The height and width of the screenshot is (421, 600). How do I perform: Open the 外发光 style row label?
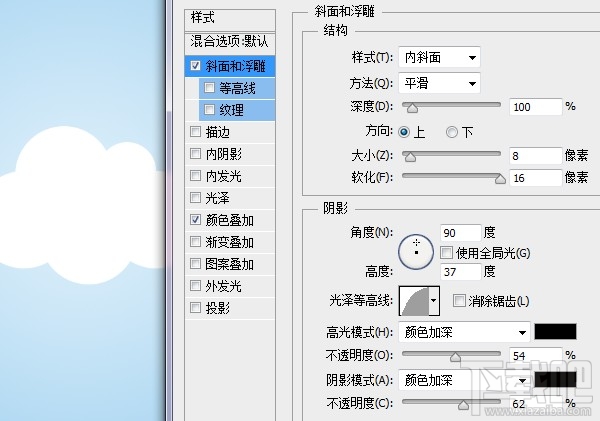(223, 286)
